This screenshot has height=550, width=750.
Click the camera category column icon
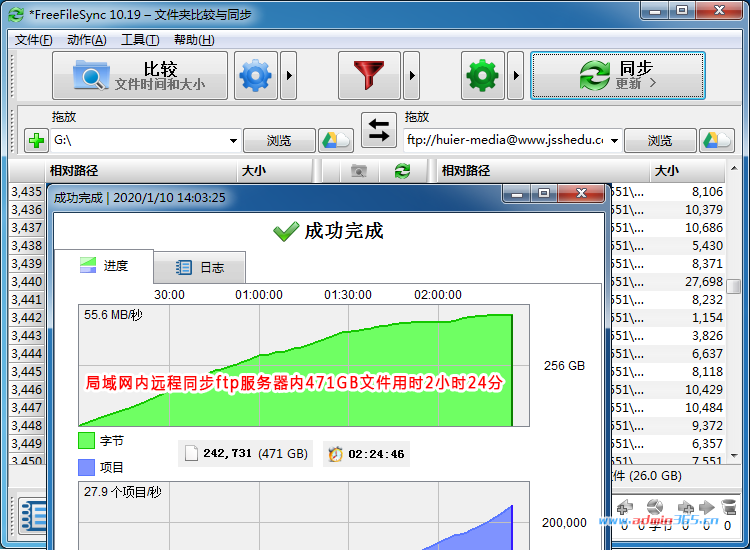click(359, 171)
